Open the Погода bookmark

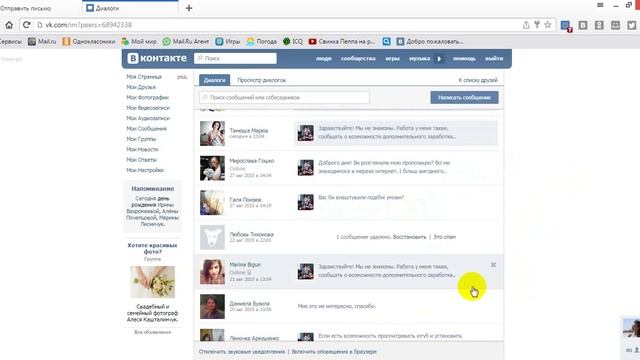pos(262,41)
